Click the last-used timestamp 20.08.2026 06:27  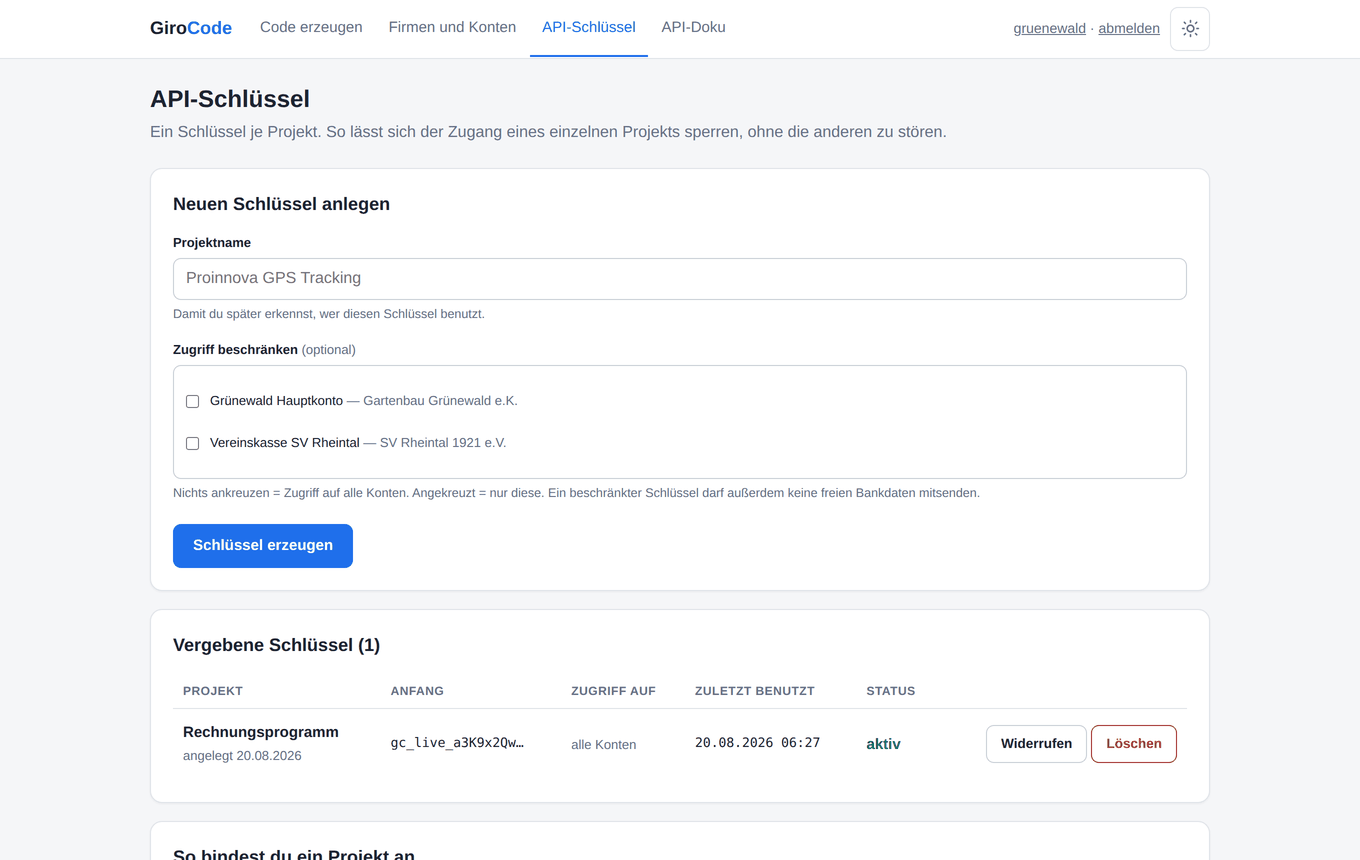(x=757, y=743)
